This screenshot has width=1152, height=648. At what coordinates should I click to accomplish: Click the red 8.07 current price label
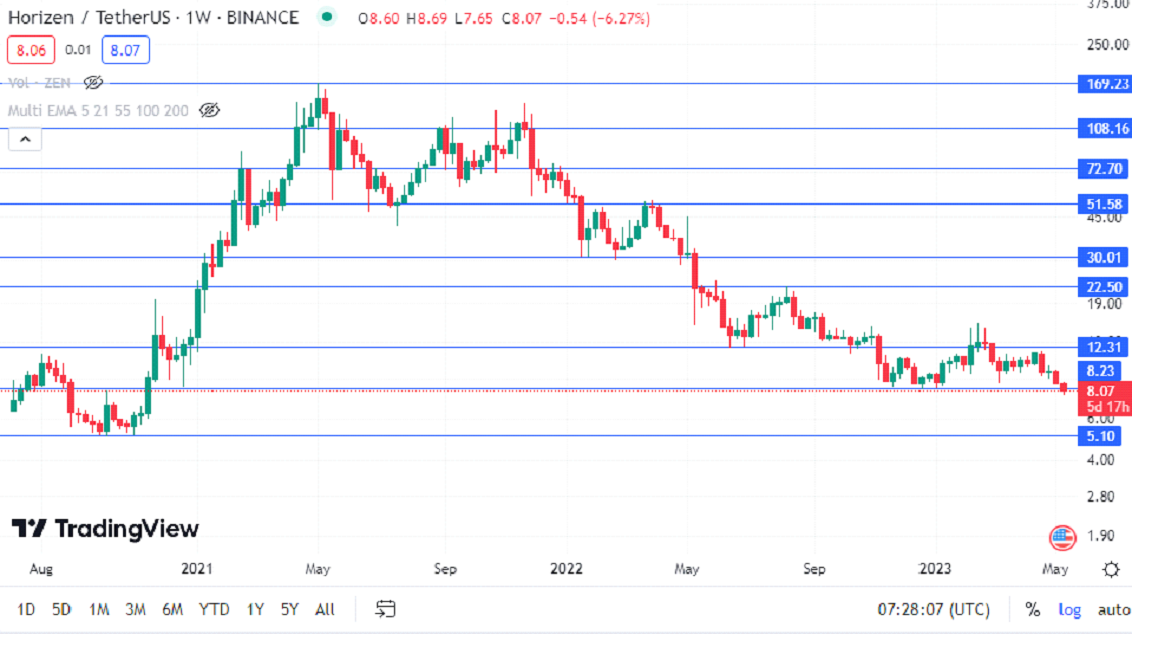coord(1105,398)
